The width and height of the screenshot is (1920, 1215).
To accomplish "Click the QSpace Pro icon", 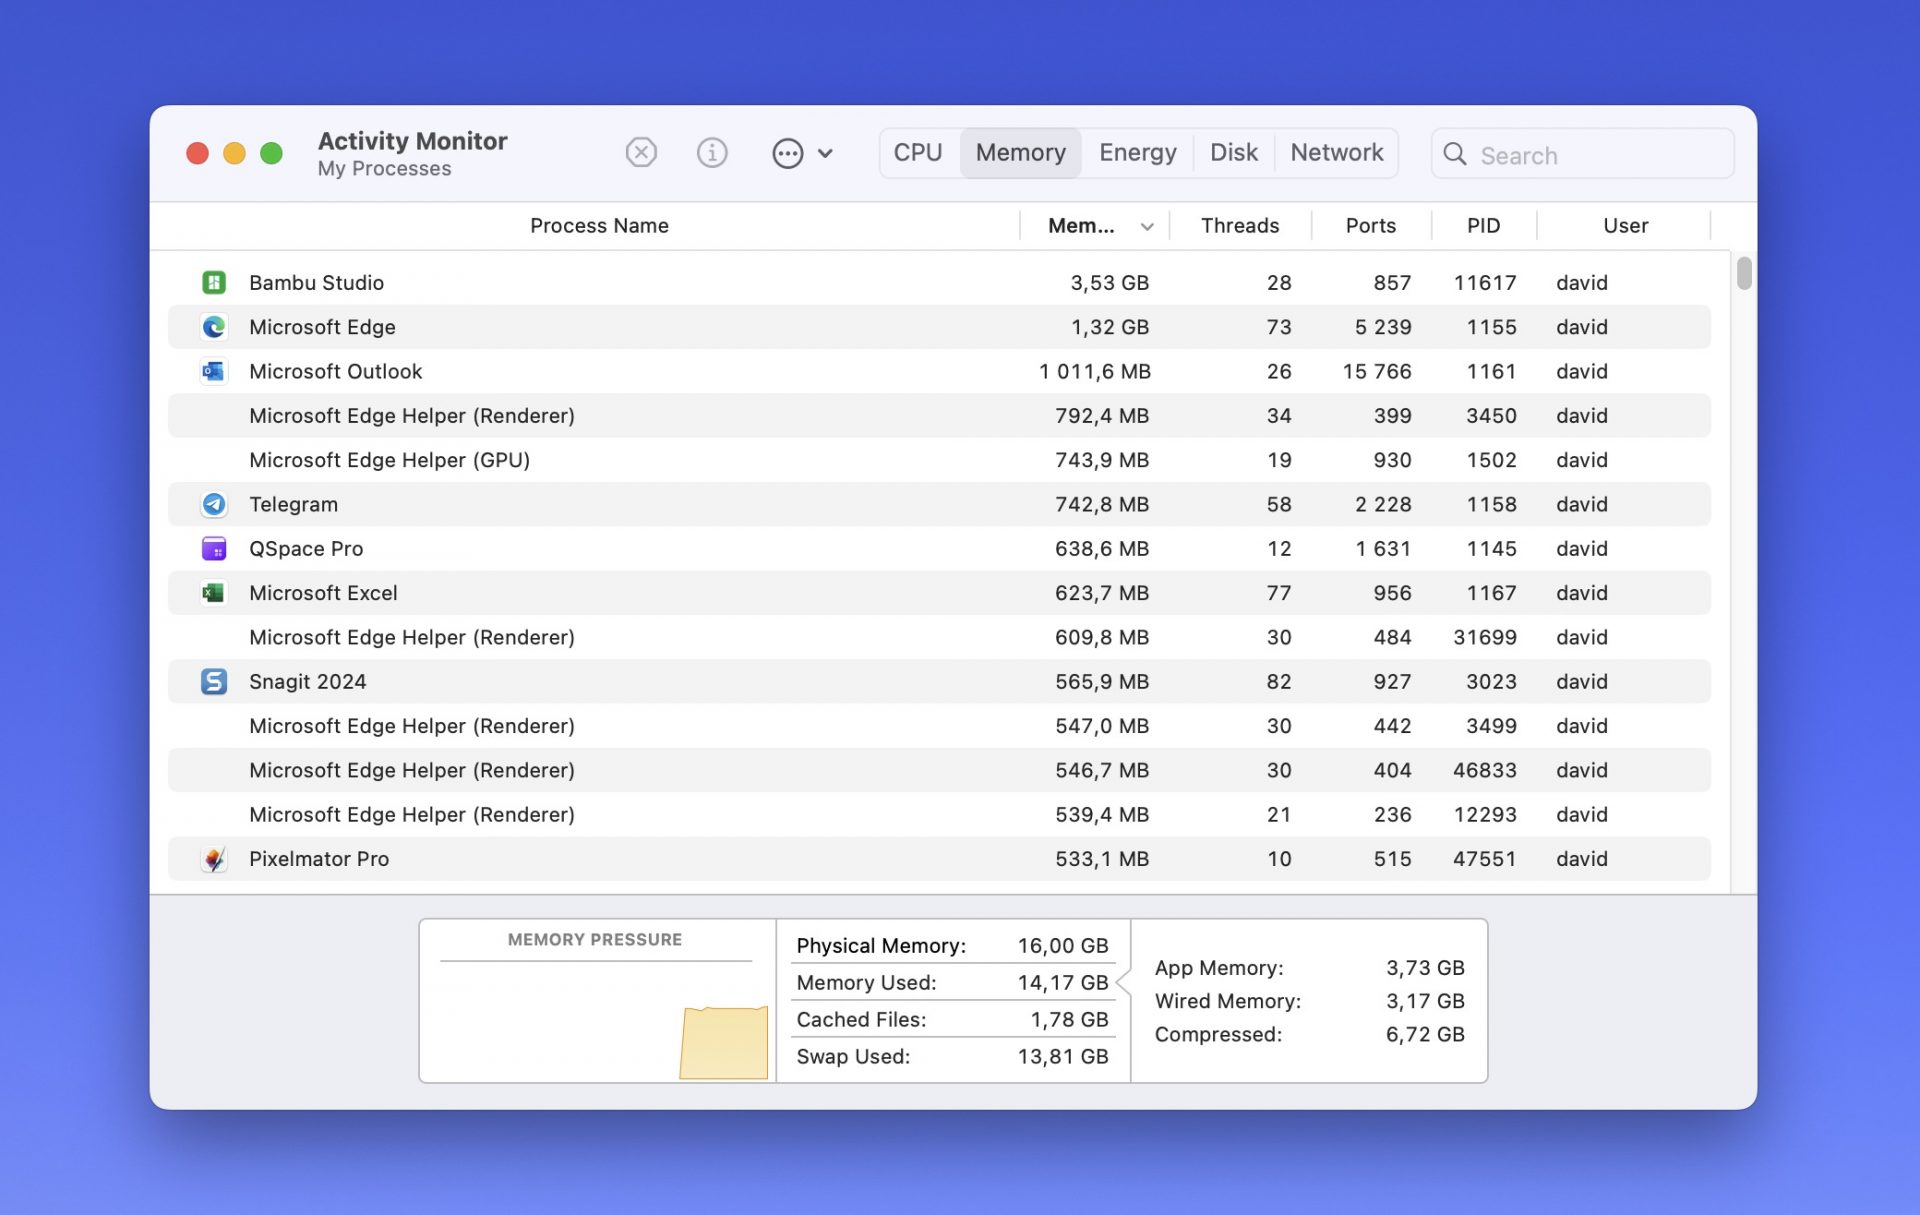I will [x=214, y=549].
